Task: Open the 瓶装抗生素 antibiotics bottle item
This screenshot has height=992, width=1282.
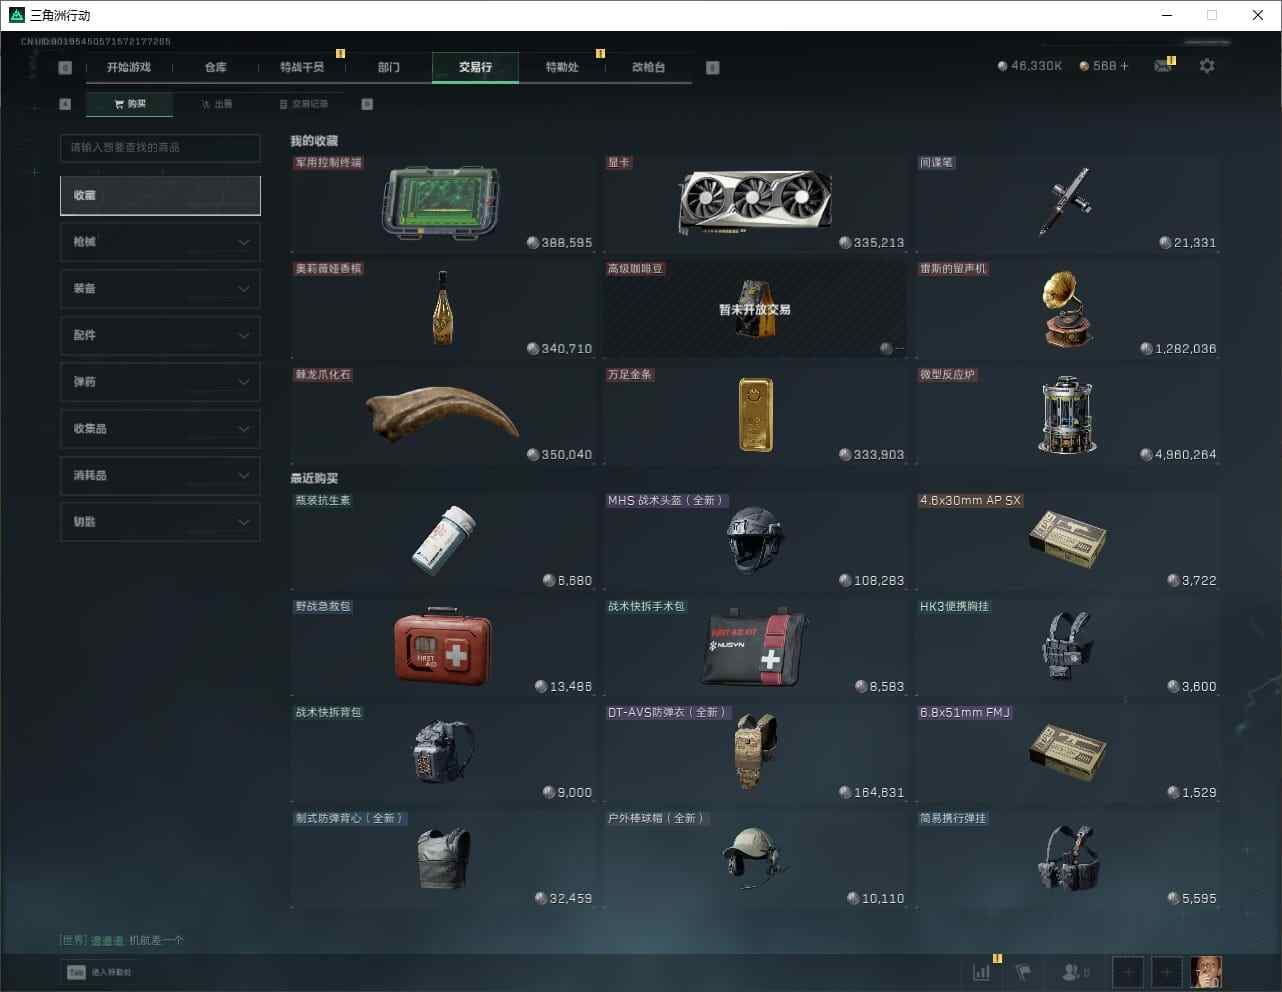Action: click(x=442, y=542)
